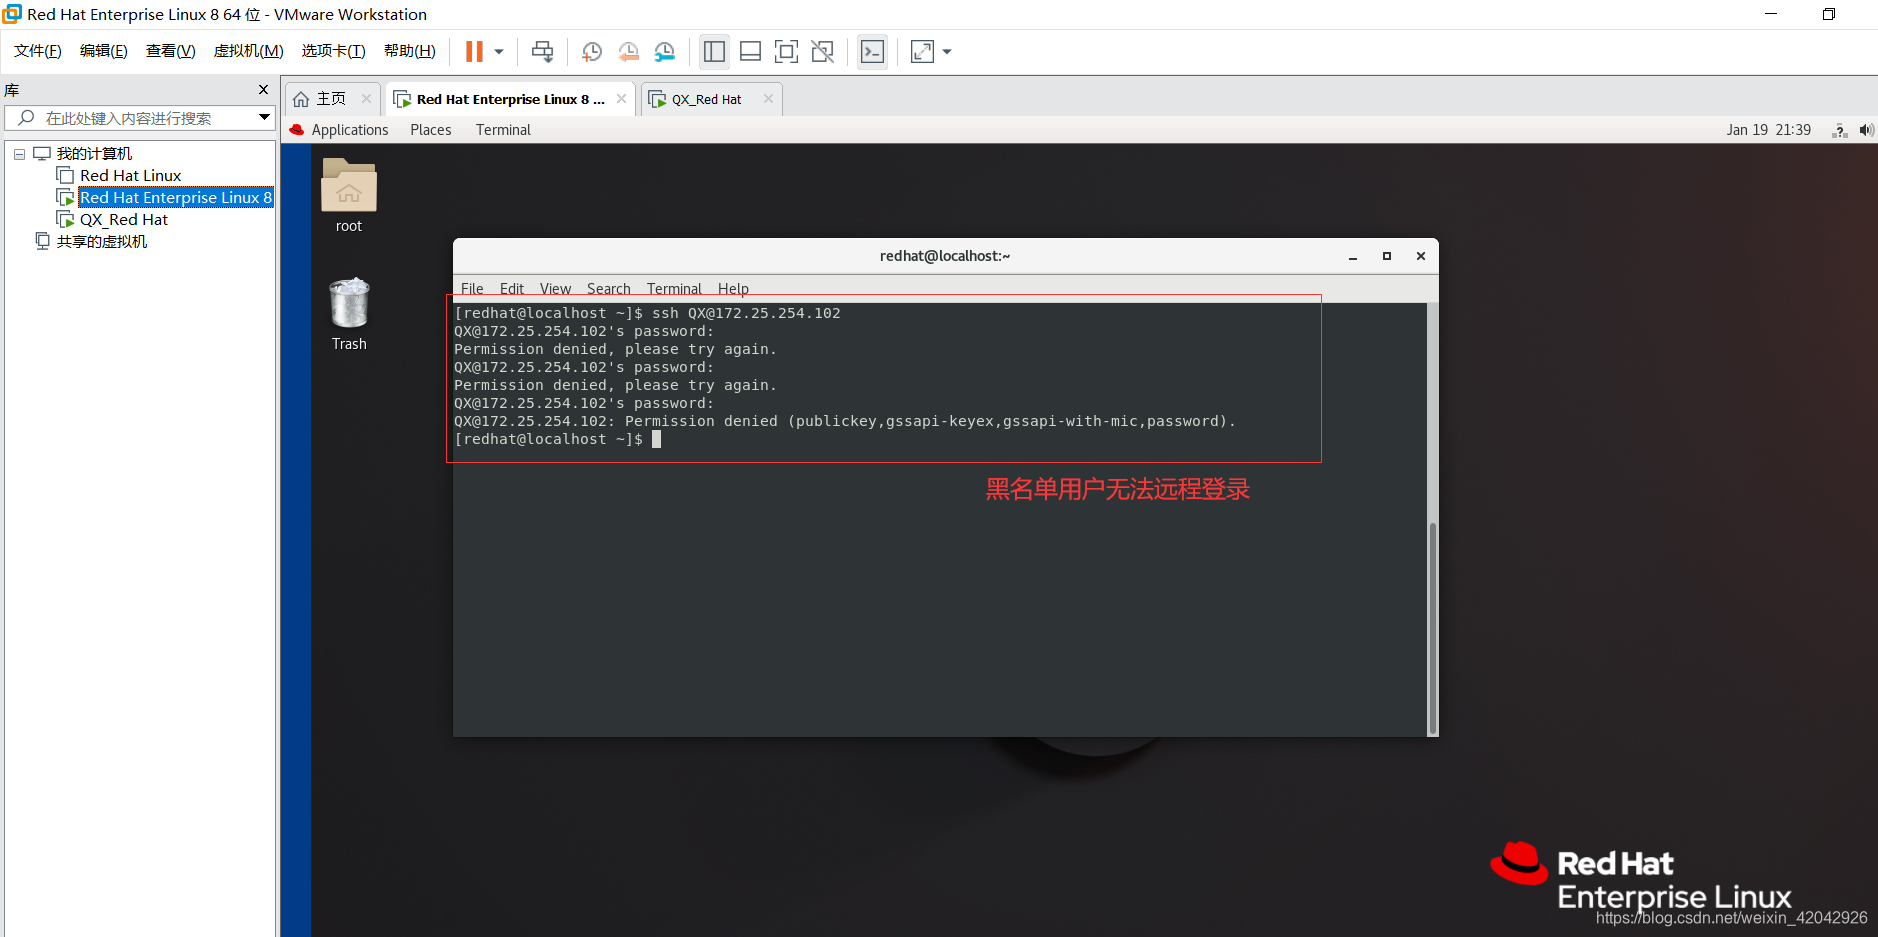Click the terminal vertical scrollbar
1878x937 pixels.
coord(1433,628)
